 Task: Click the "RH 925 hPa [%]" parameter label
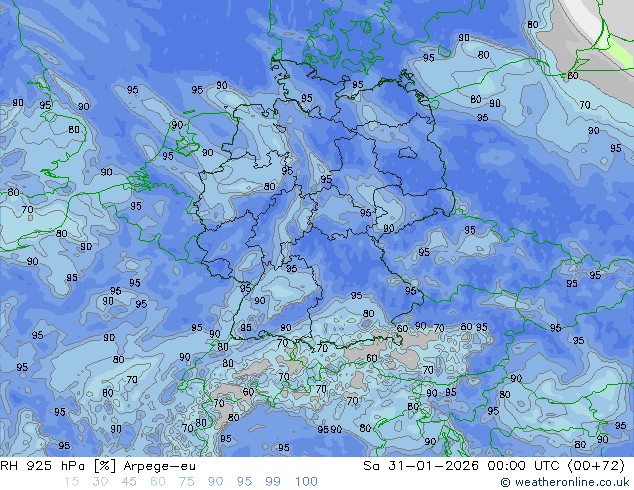[x=58, y=466]
